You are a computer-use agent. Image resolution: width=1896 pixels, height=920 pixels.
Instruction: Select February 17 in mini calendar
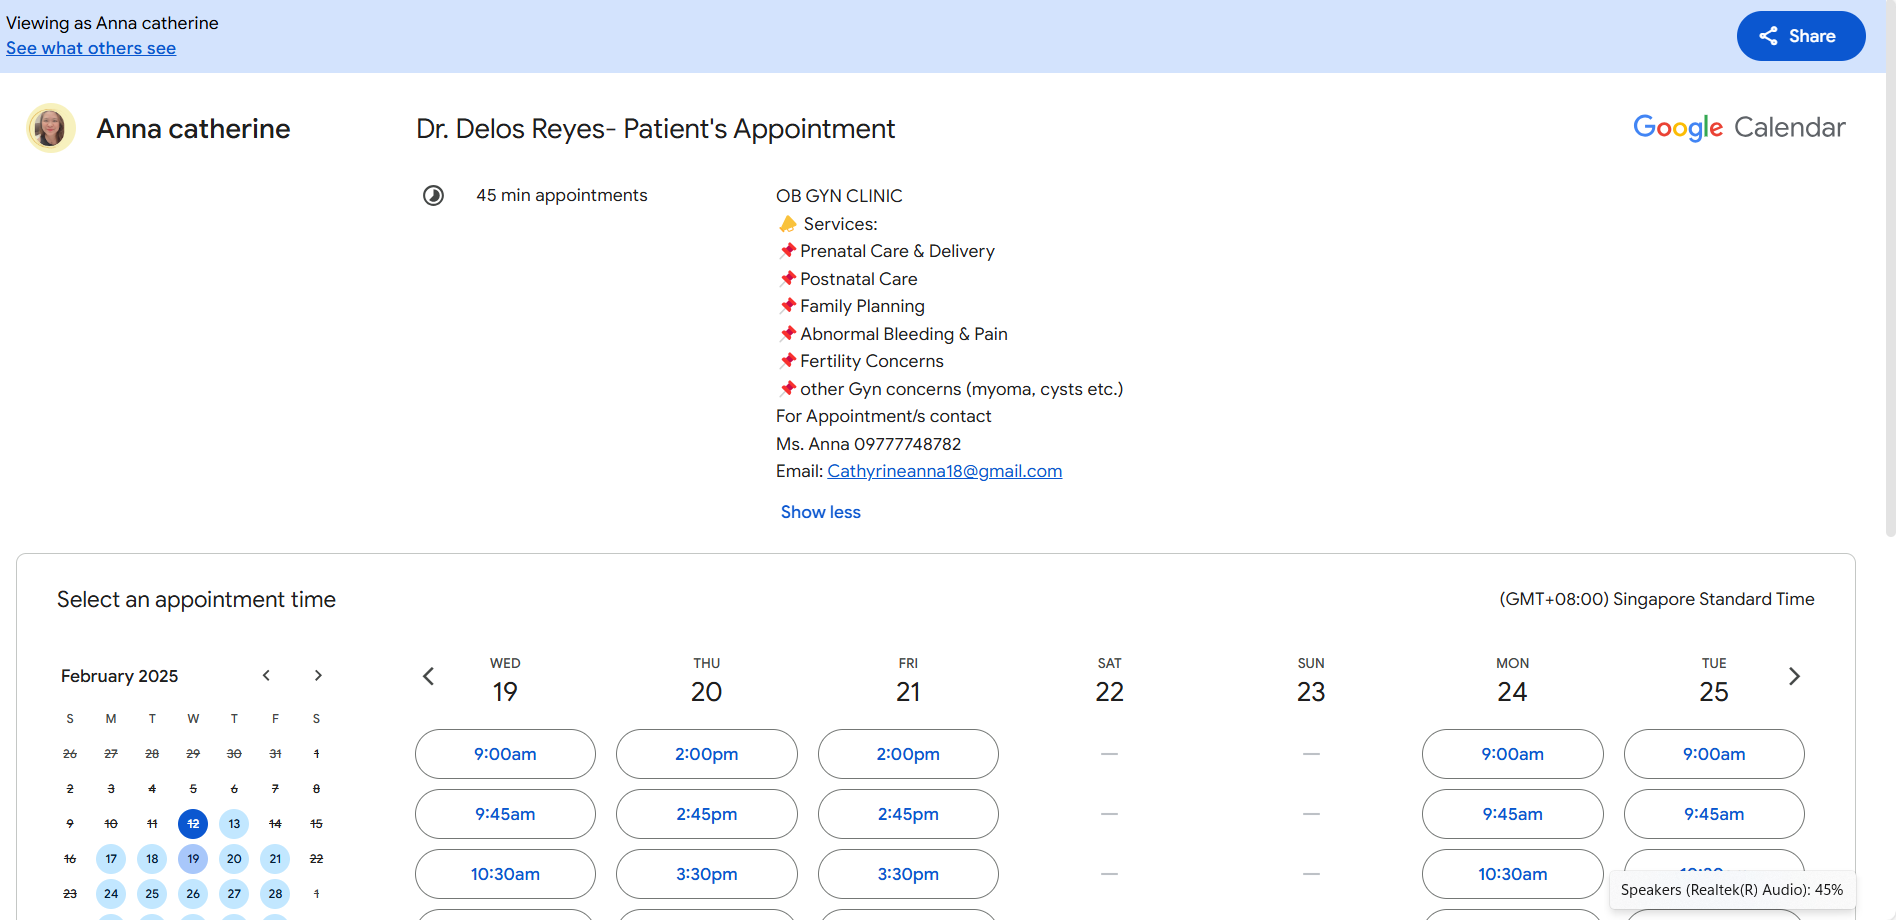click(111, 859)
